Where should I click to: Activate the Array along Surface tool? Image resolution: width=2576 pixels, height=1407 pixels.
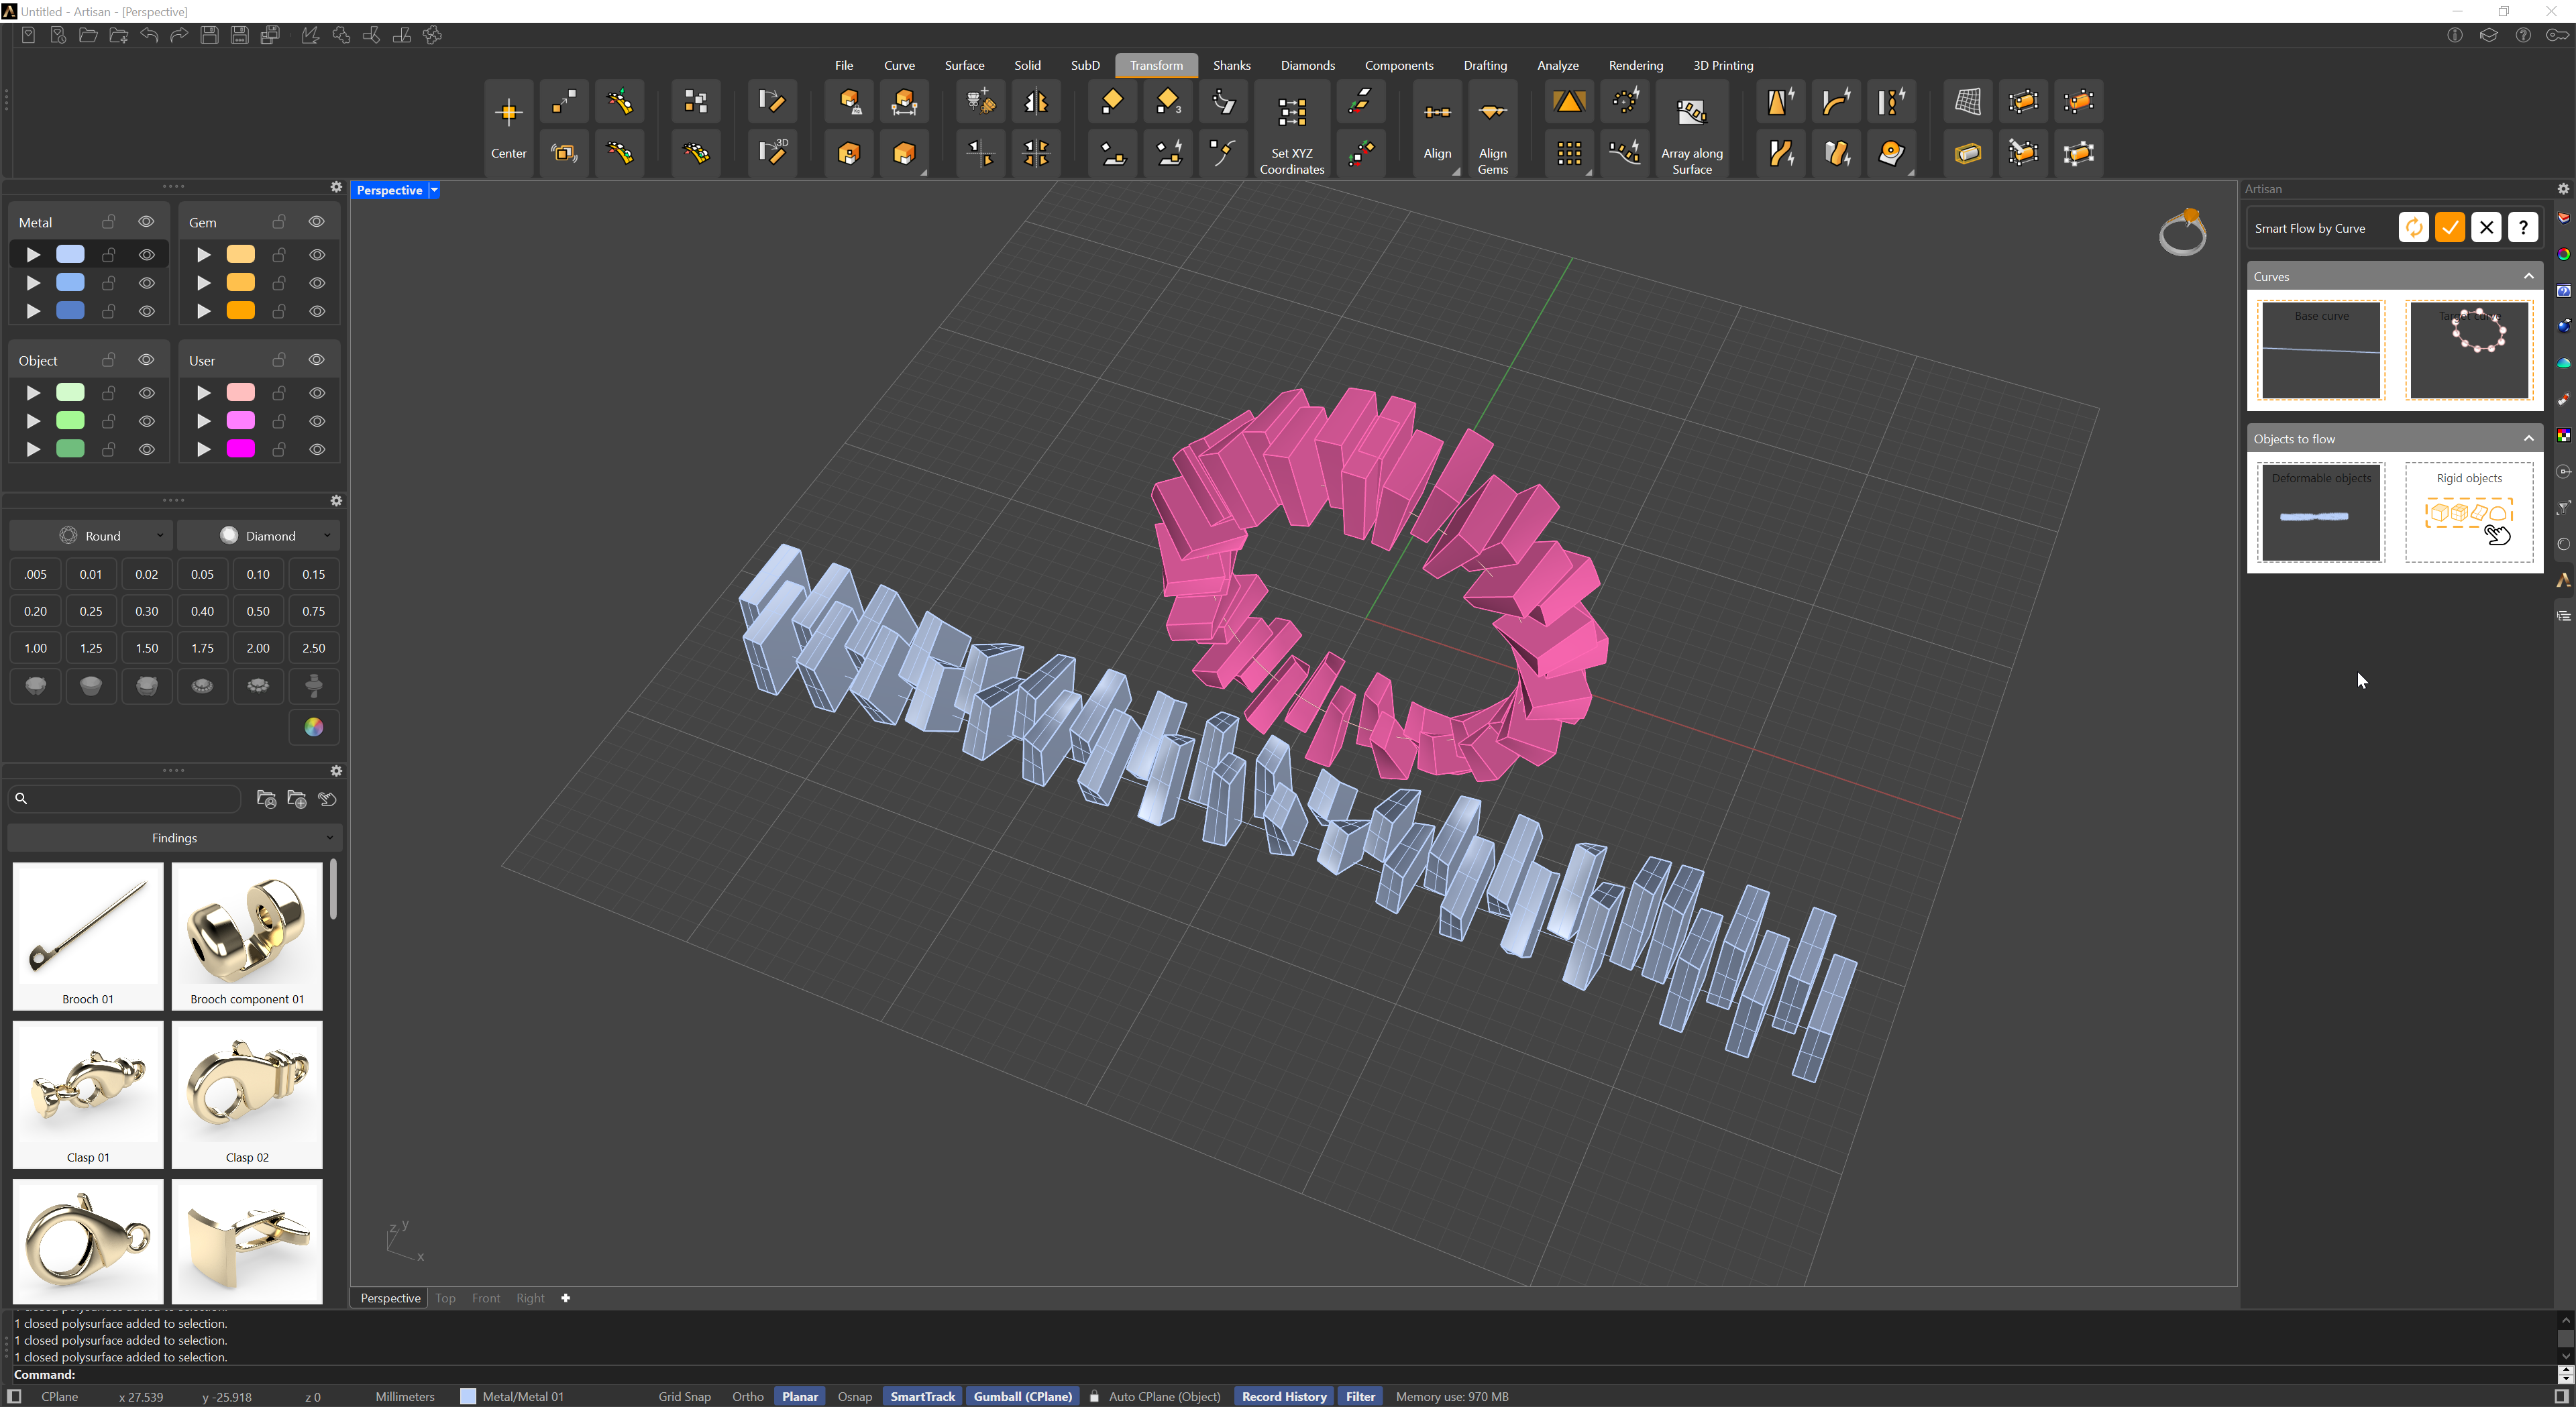tap(1691, 129)
